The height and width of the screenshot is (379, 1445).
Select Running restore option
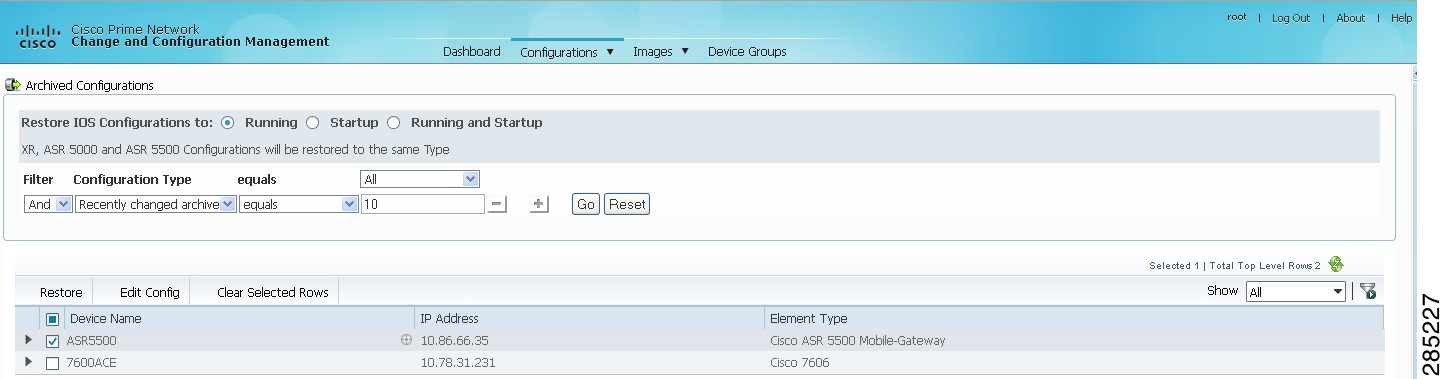228,123
